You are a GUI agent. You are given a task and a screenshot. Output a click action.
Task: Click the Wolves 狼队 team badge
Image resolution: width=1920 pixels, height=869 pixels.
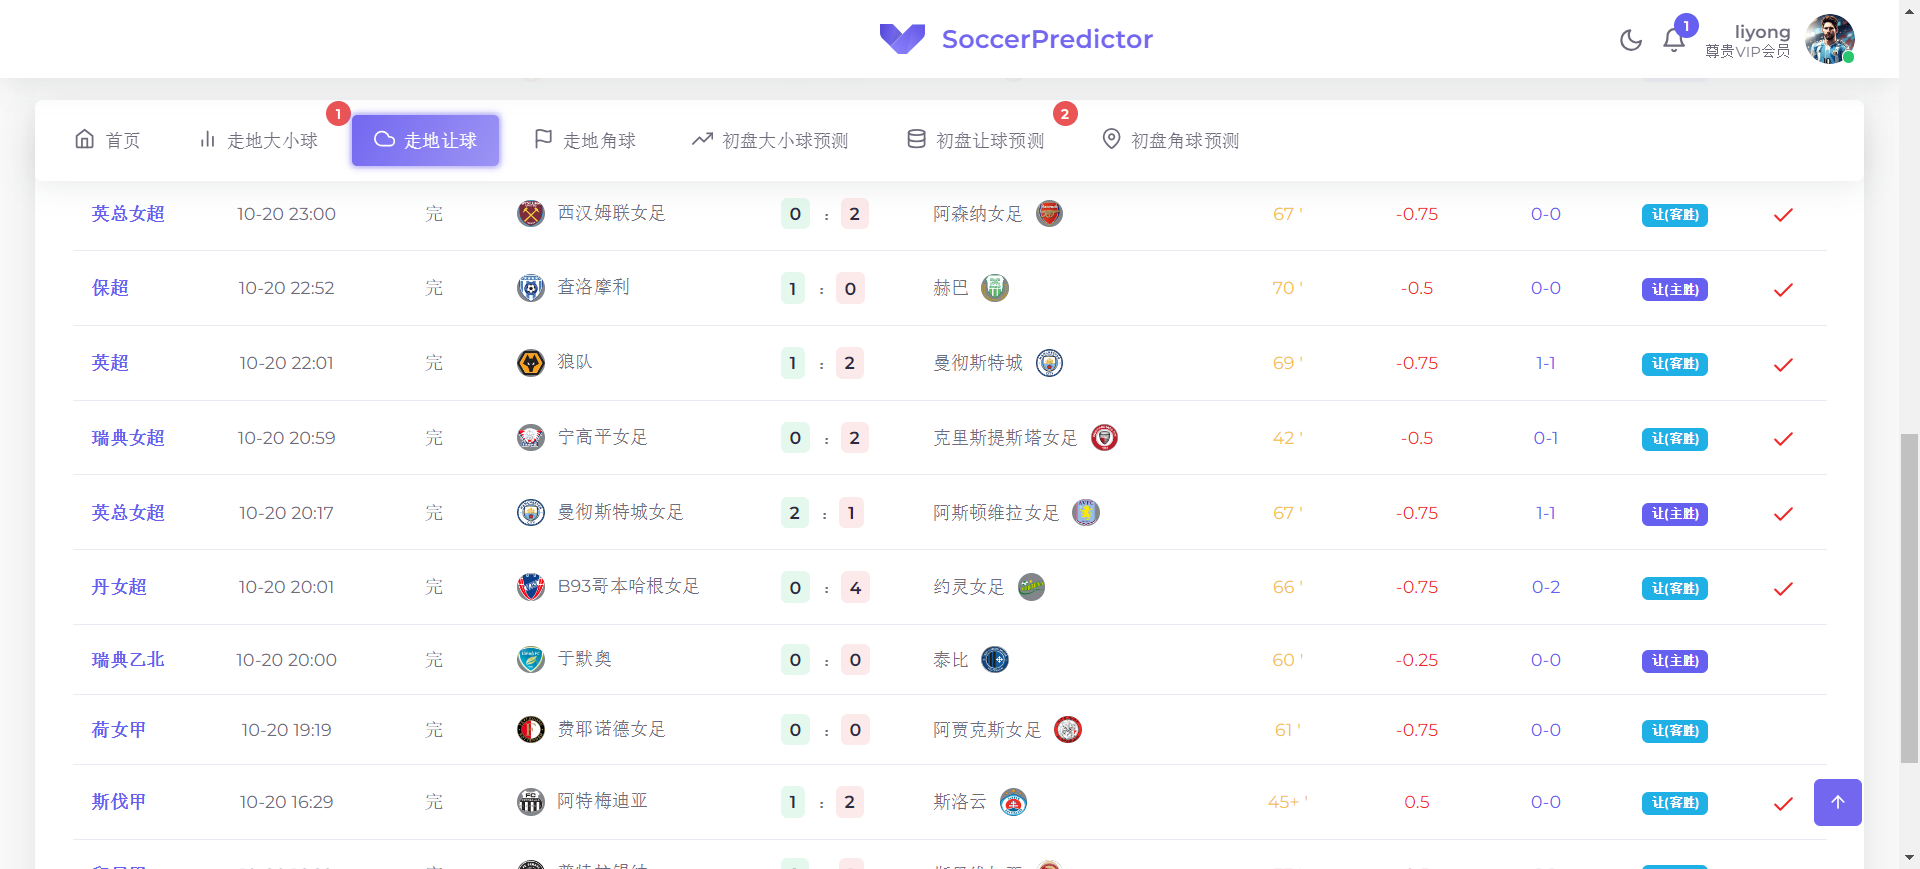click(531, 363)
